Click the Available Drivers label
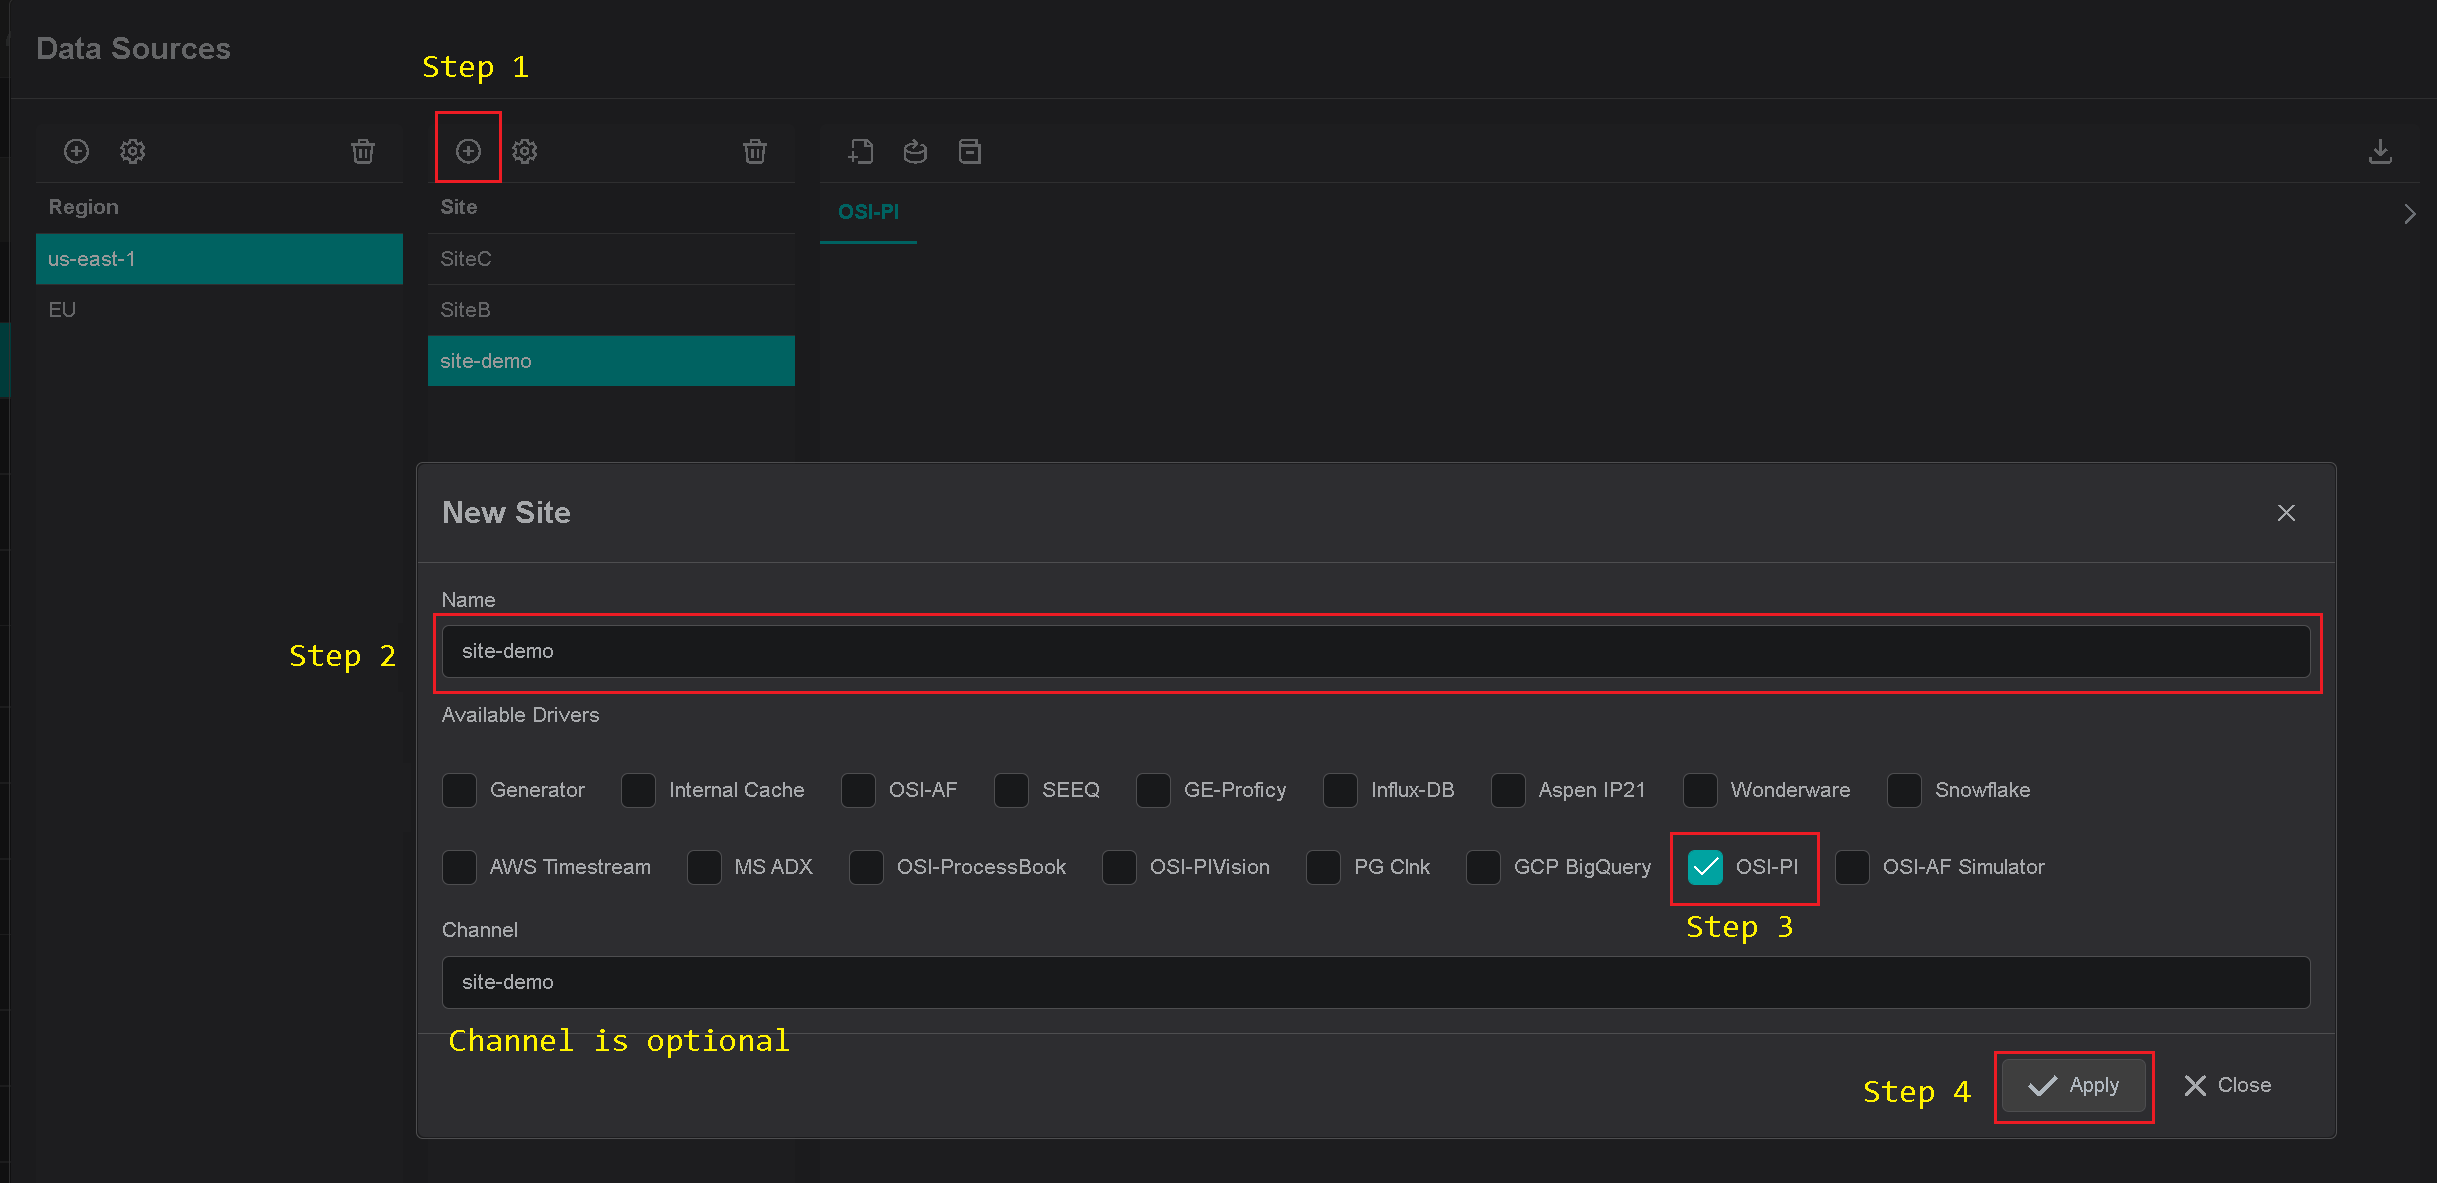Viewport: 2437px width, 1183px height. 521,715
